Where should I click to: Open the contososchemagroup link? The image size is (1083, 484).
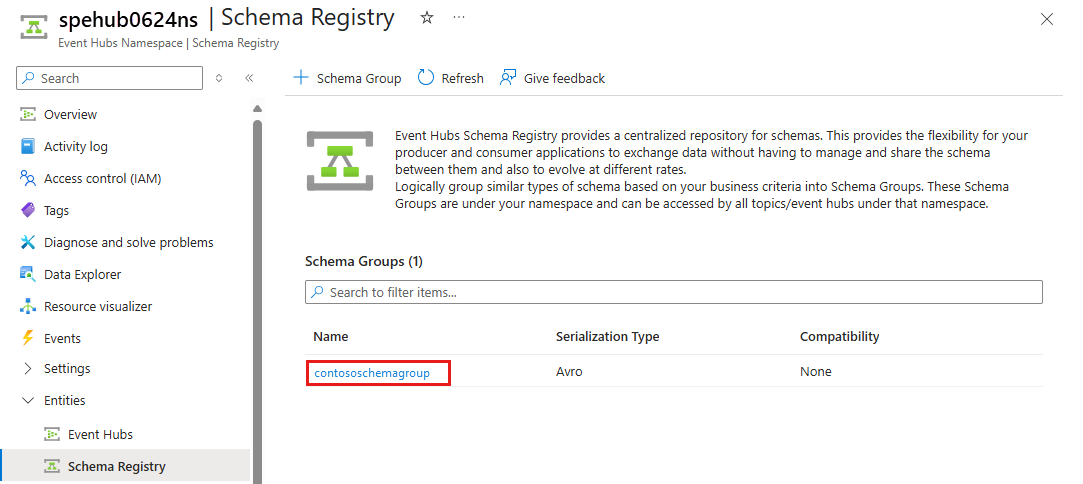coord(372,373)
